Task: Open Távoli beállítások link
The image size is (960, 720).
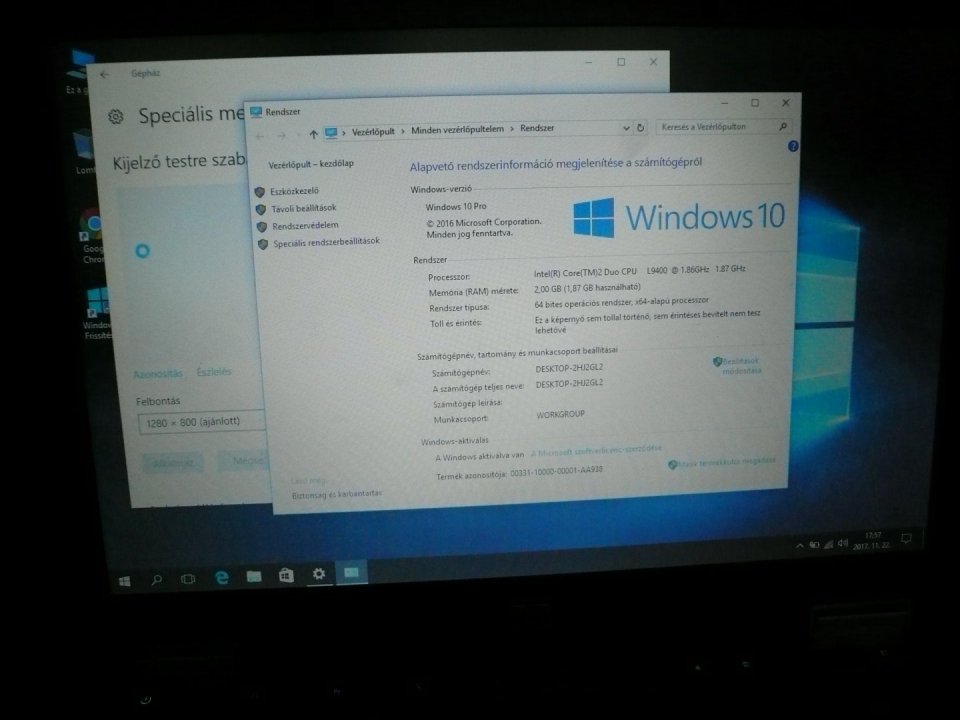Action: coord(304,208)
